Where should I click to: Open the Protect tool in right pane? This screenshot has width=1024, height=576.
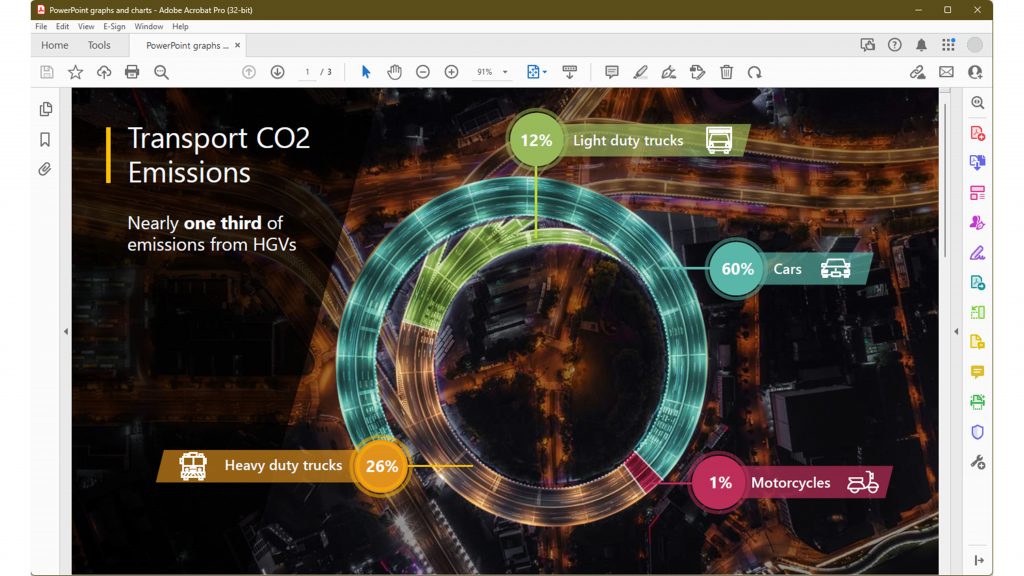coord(978,431)
